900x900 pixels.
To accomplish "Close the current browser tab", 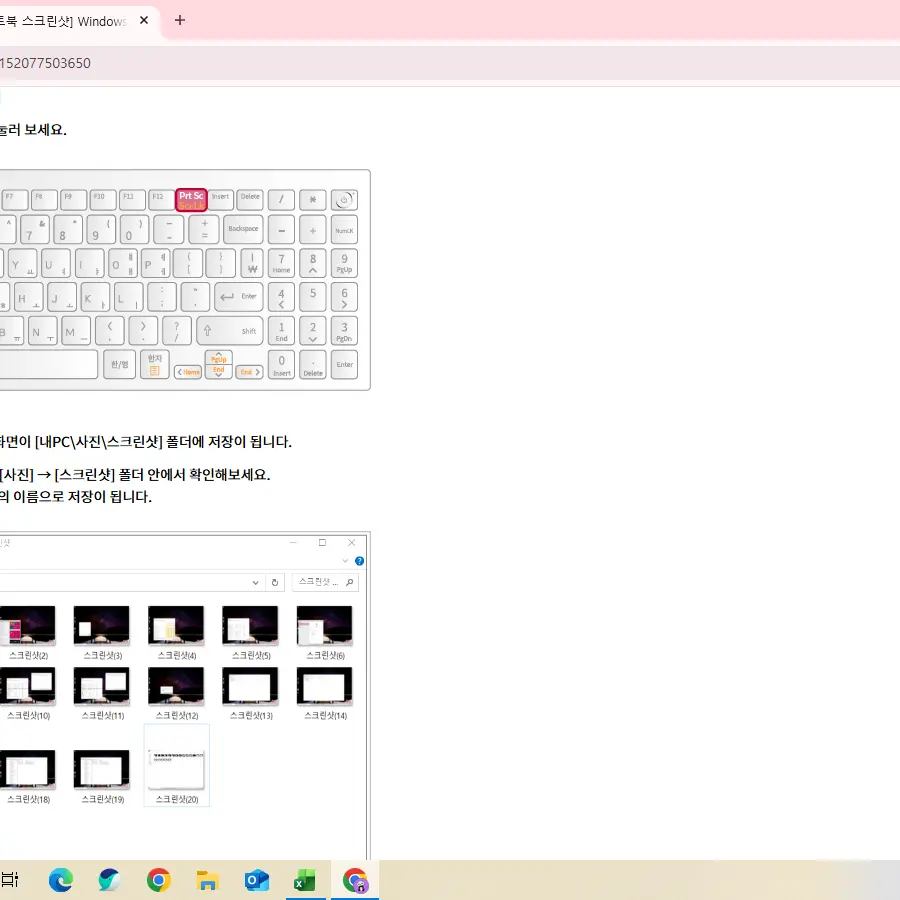I will [144, 21].
